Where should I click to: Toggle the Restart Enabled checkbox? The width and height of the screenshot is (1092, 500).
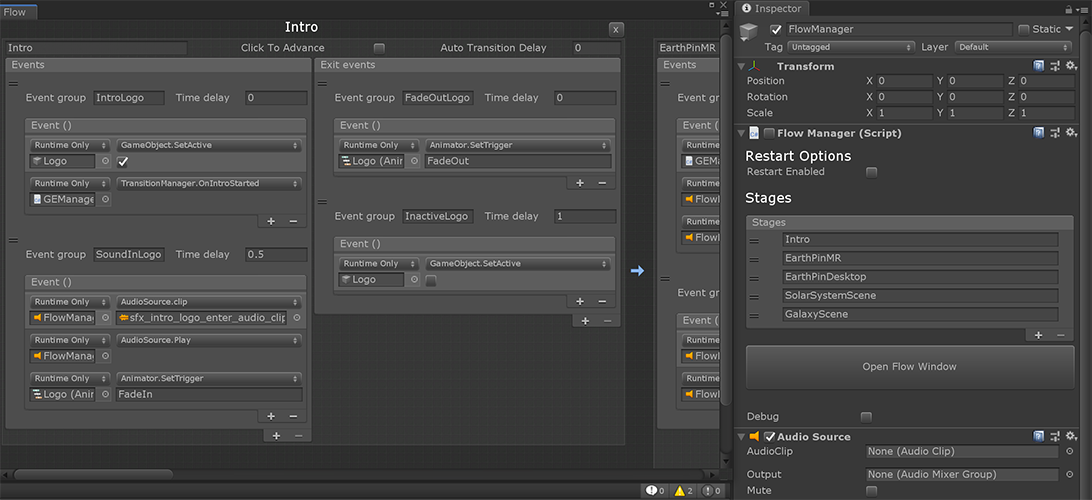pyautogui.click(x=871, y=172)
